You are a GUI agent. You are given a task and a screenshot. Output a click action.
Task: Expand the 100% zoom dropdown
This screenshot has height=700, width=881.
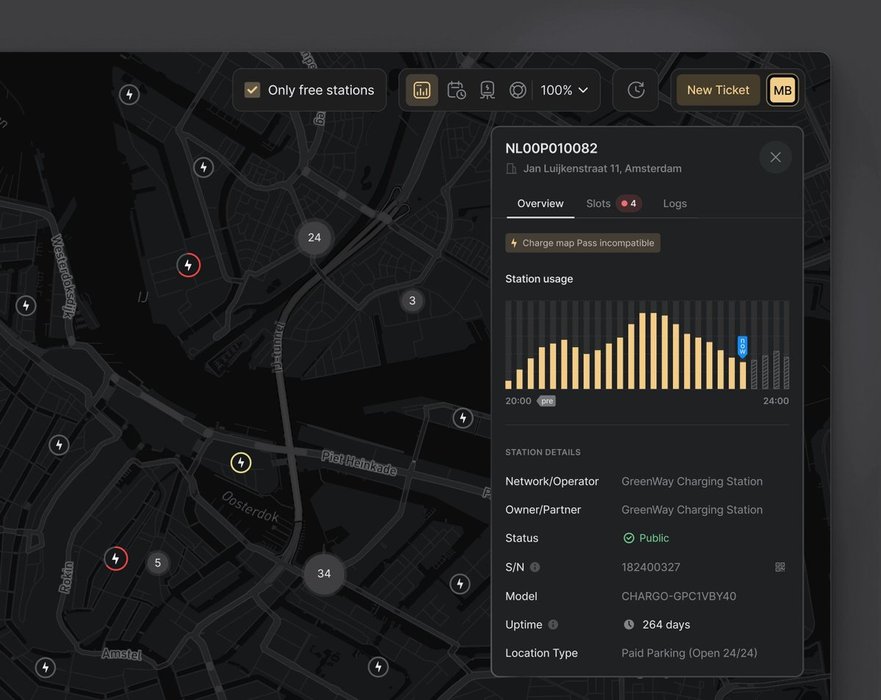click(x=565, y=90)
